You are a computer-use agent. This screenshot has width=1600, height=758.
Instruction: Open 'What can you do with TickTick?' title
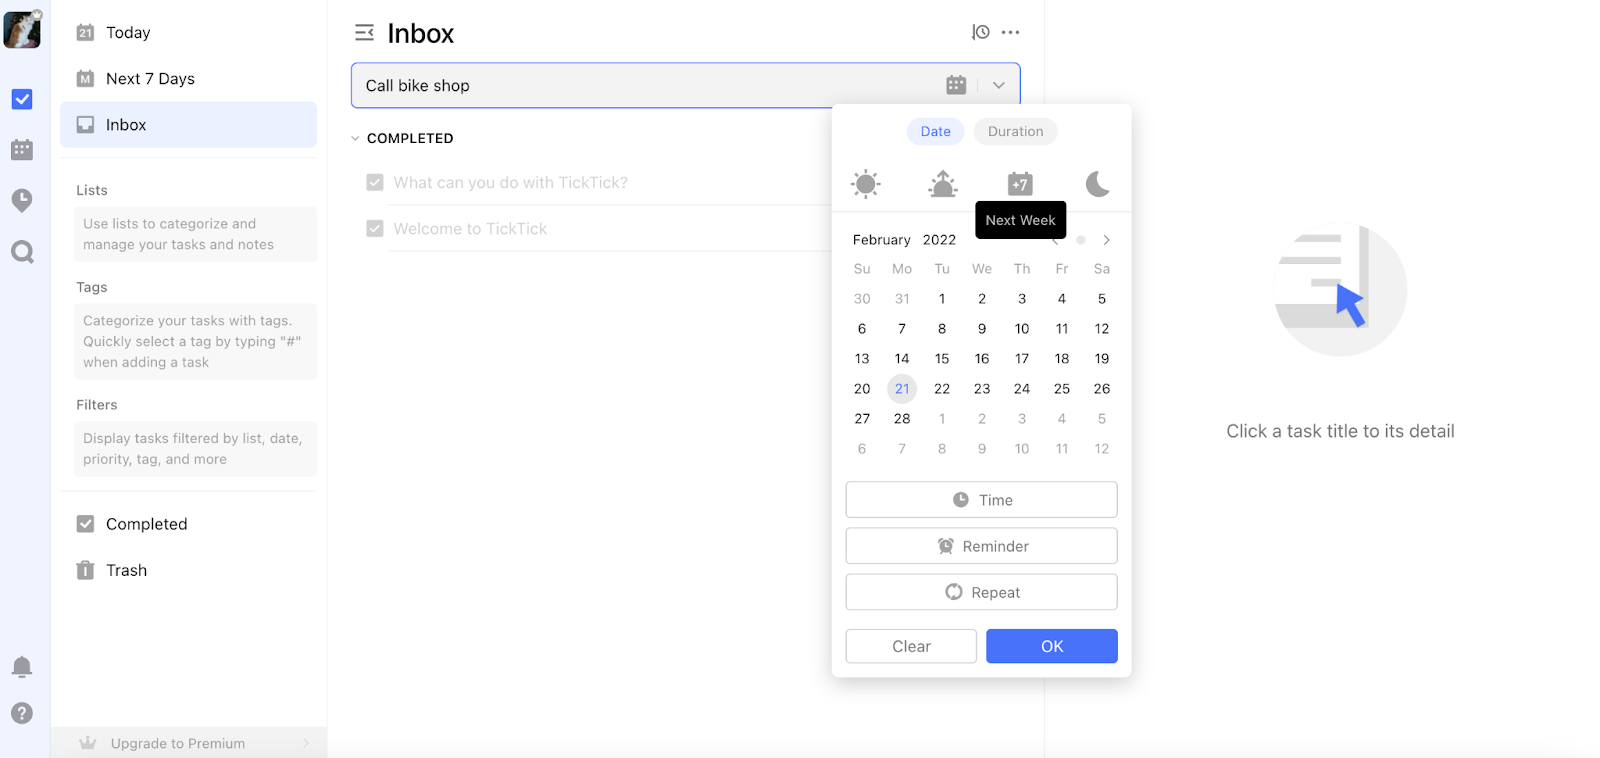511,182
